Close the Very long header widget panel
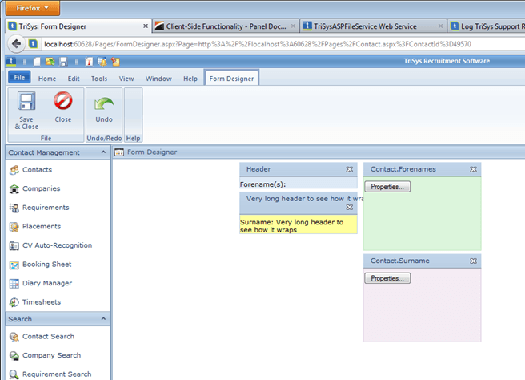Image resolution: width=525 pixels, height=380 pixels. click(x=350, y=207)
